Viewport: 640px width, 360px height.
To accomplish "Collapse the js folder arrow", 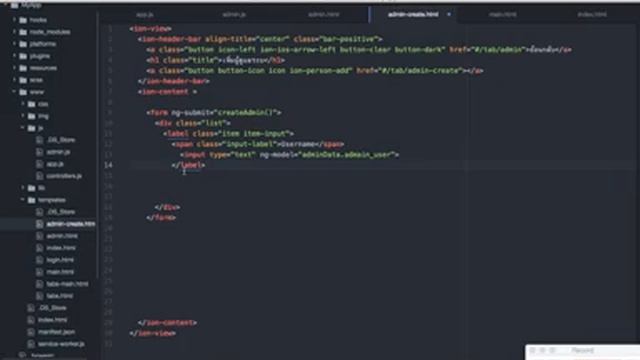I will [x=23, y=128].
